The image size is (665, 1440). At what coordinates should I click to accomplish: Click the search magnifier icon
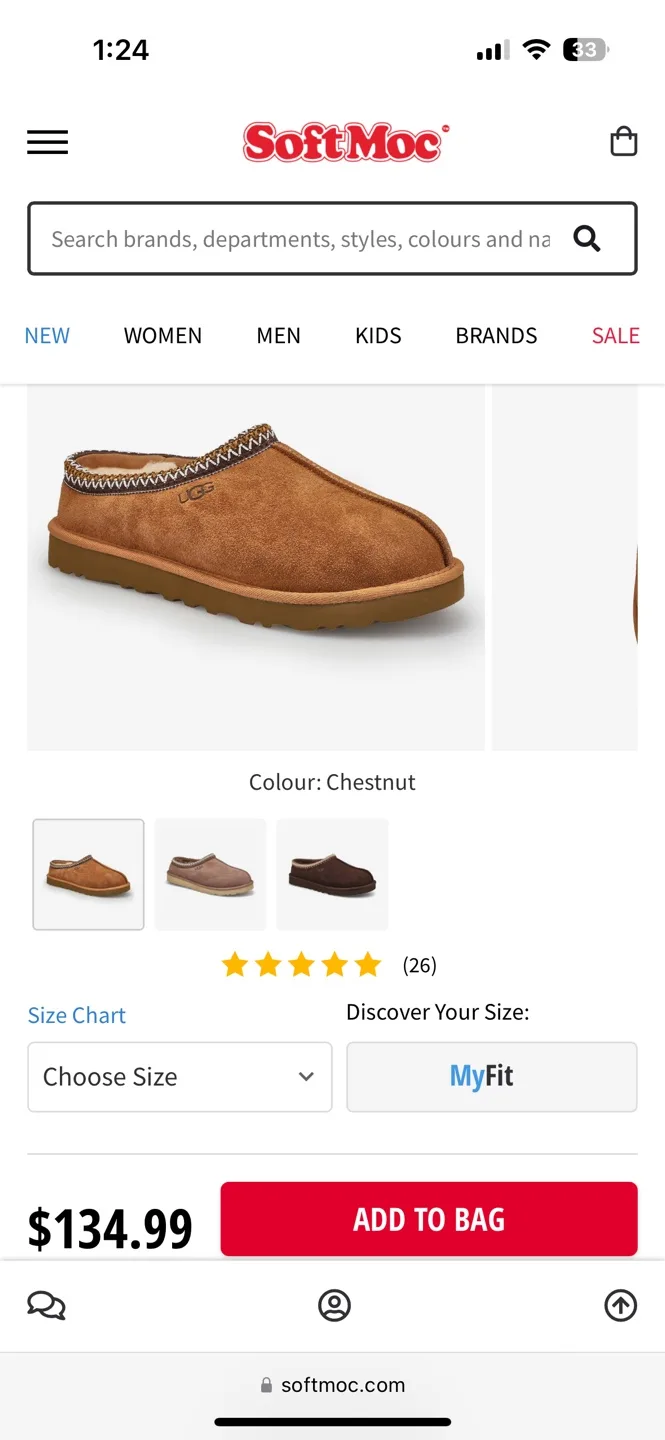point(587,238)
